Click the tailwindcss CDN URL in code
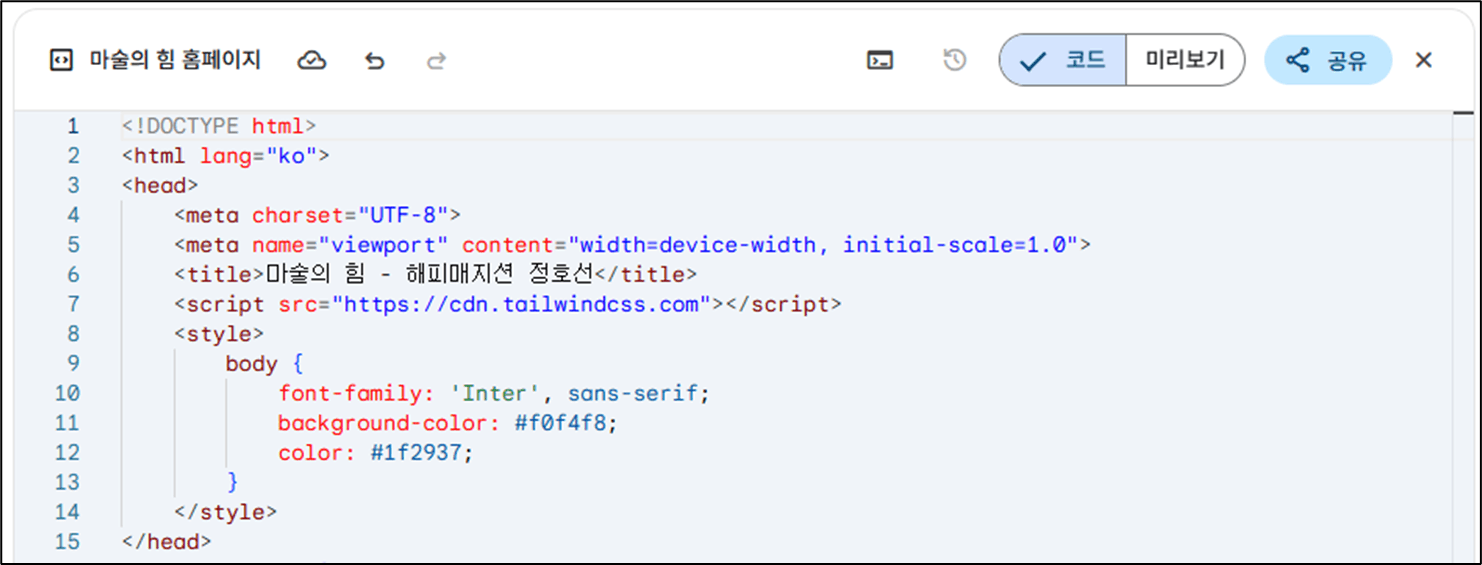Image resolution: width=1482 pixels, height=565 pixels. [520, 304]
